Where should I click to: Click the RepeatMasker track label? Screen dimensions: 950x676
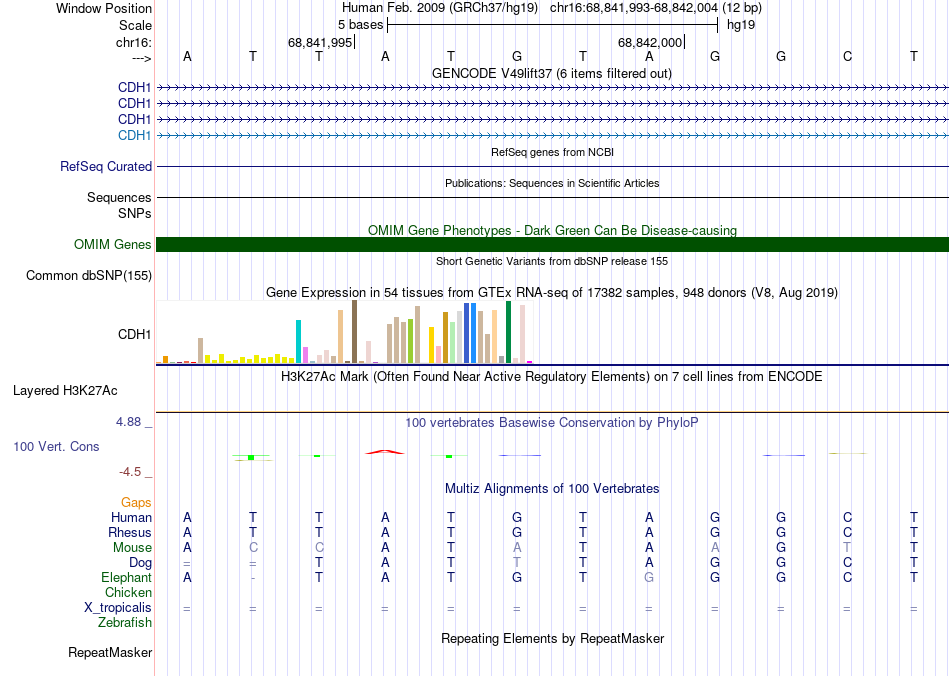110,653
